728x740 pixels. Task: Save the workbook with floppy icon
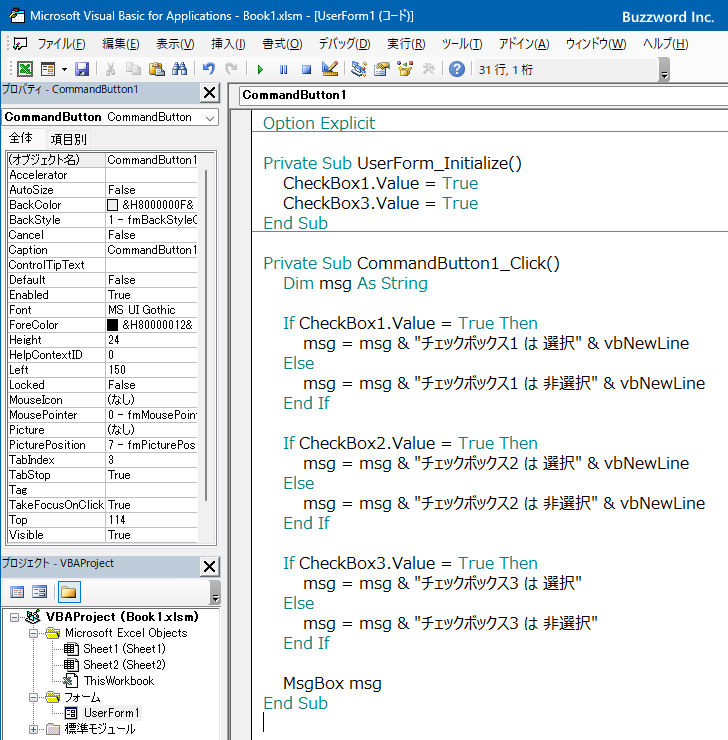82,69
